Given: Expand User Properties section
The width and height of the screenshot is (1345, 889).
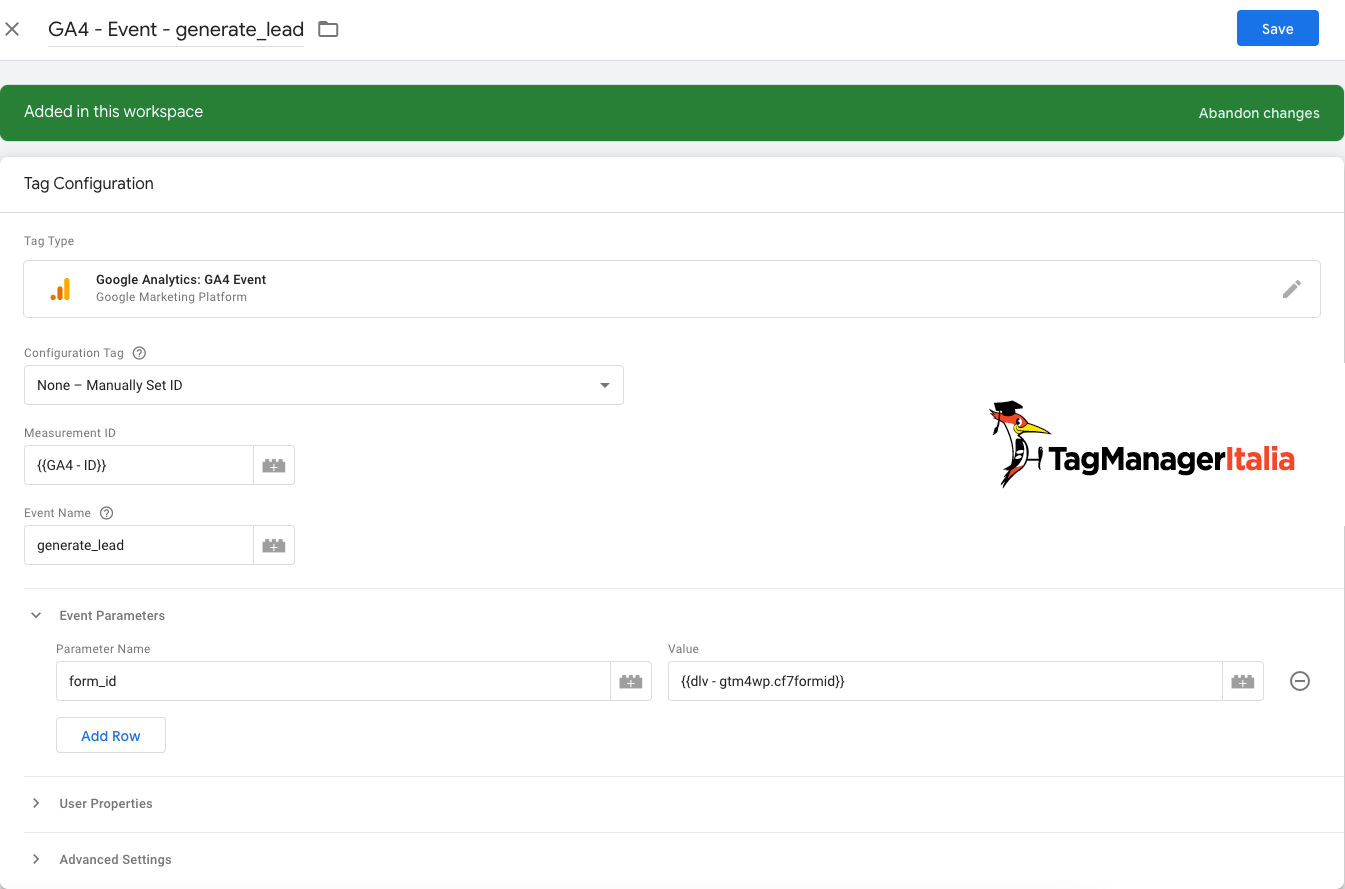Looking at the screenshot, I should 36,804.
